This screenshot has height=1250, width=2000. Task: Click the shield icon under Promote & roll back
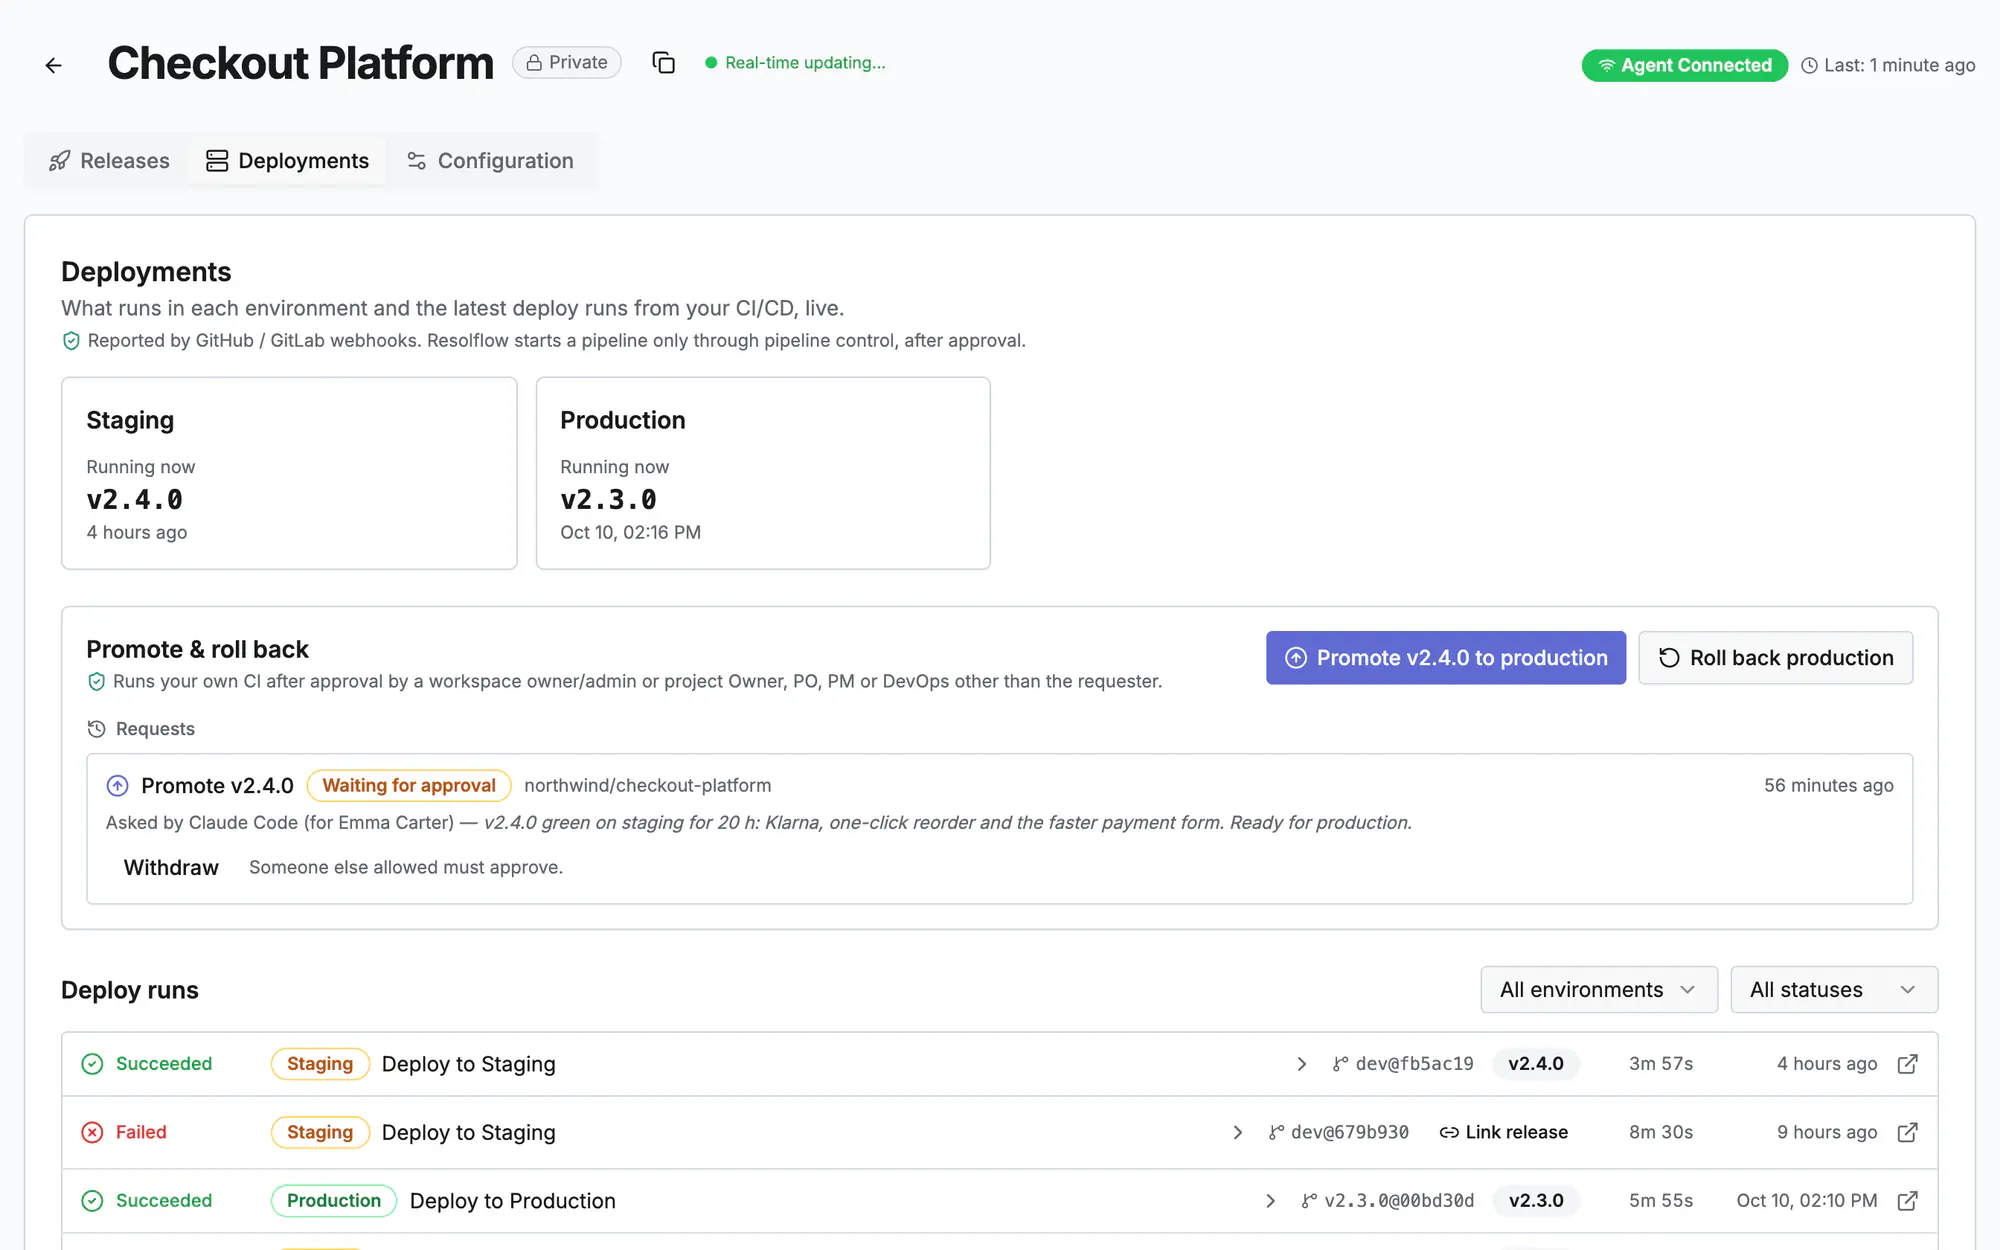[x=97, y=682]
